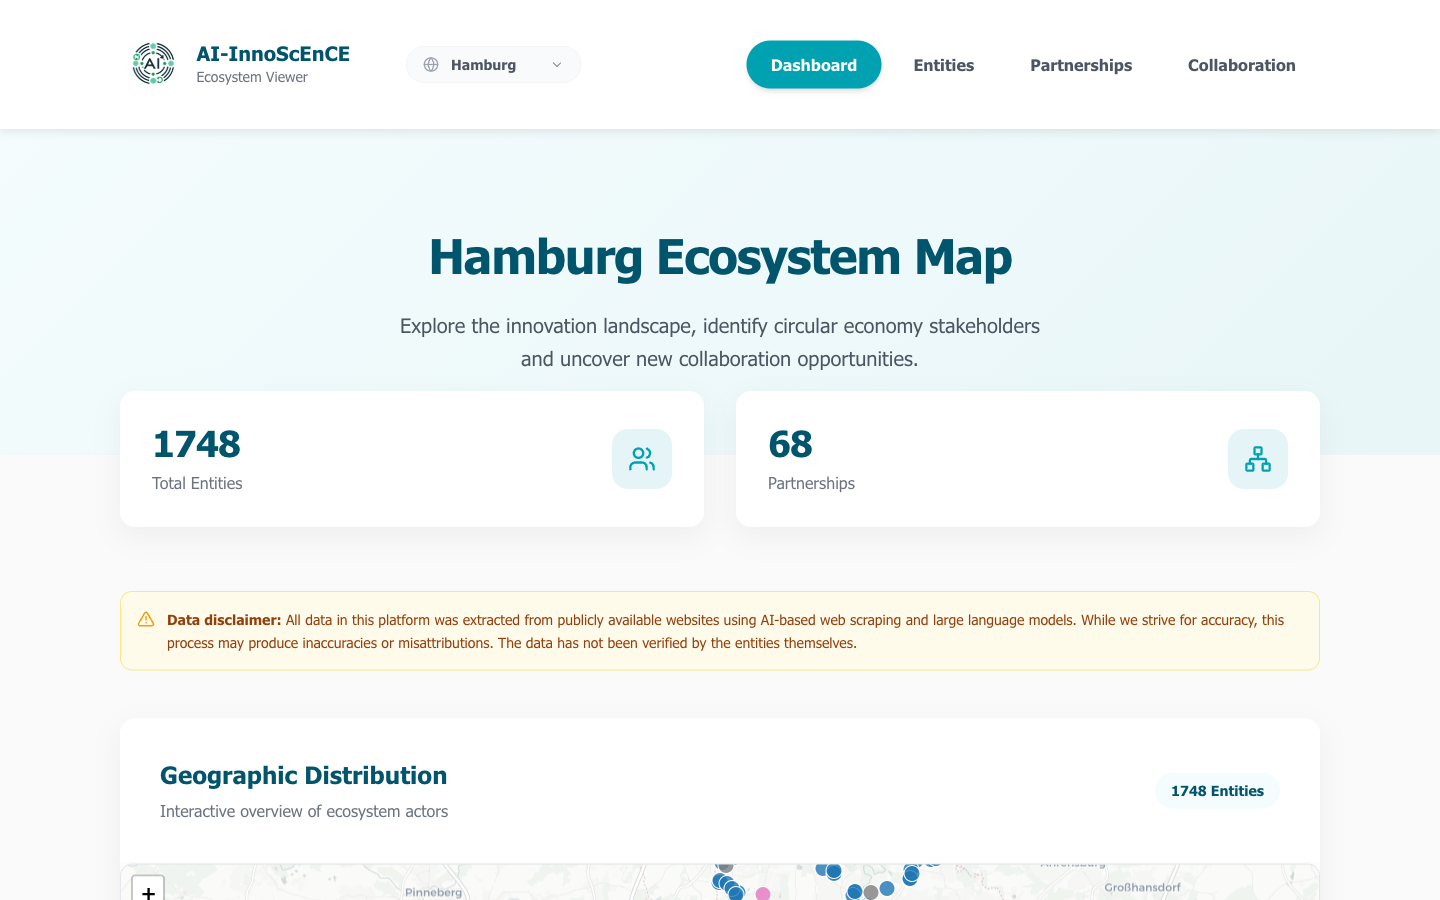Click the Total Entities label
This screenshot has height=900, width=1440.
pos(197,483)
